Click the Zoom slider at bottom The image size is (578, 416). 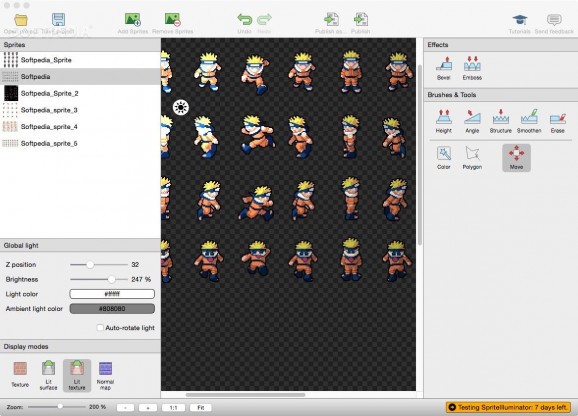[x=57, y=407]
